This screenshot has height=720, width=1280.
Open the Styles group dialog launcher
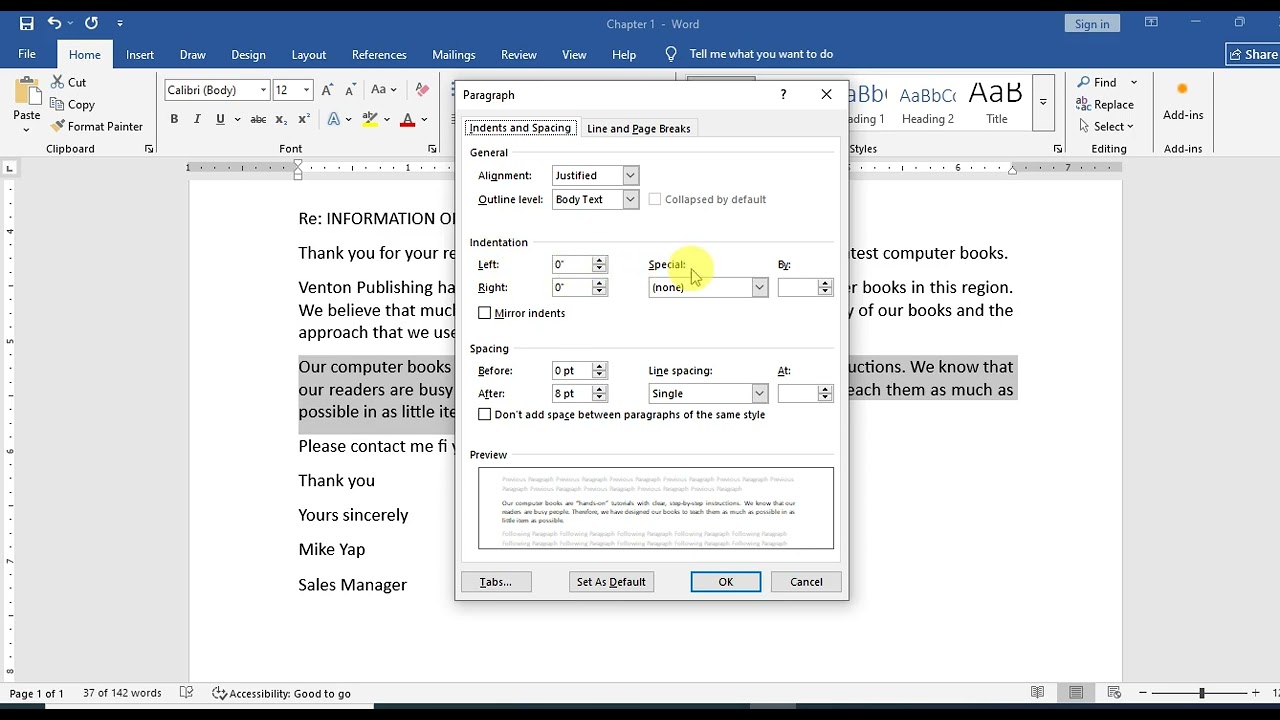pyautogui.click(x=1058, y=149)
